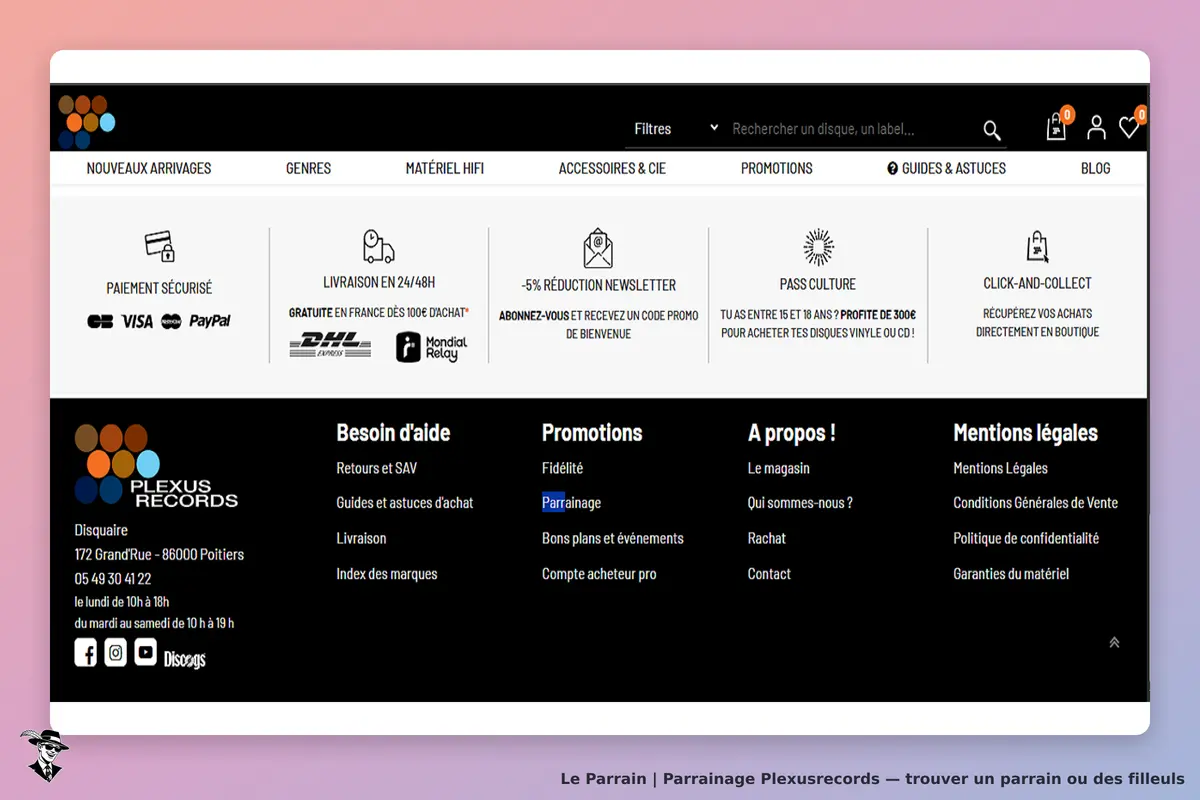Click the Click-and-Collect title
Screen dimensions: 1200x800
click(1038, 283)
